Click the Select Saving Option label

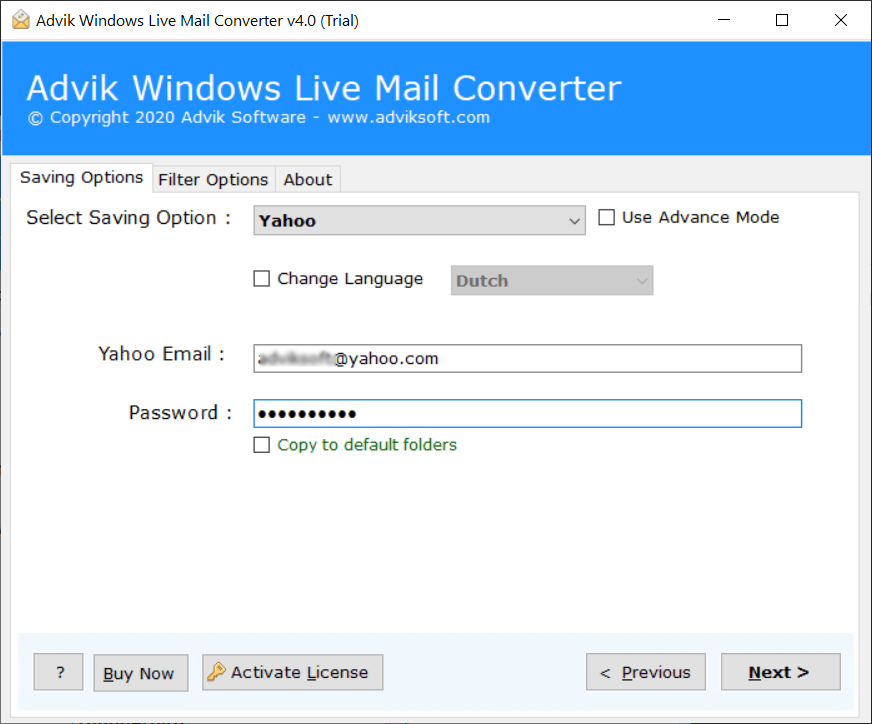[128, 217]
